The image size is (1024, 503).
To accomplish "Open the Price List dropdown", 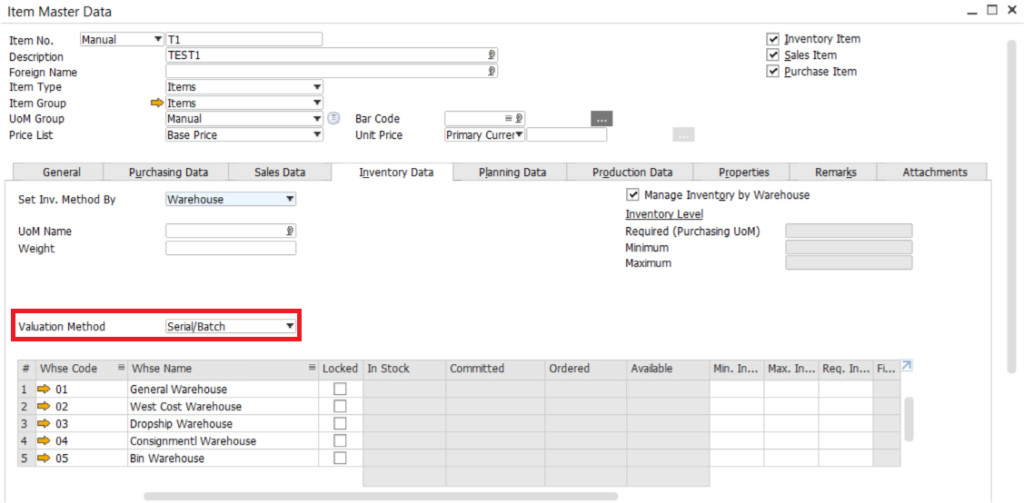I will (244, 135).
